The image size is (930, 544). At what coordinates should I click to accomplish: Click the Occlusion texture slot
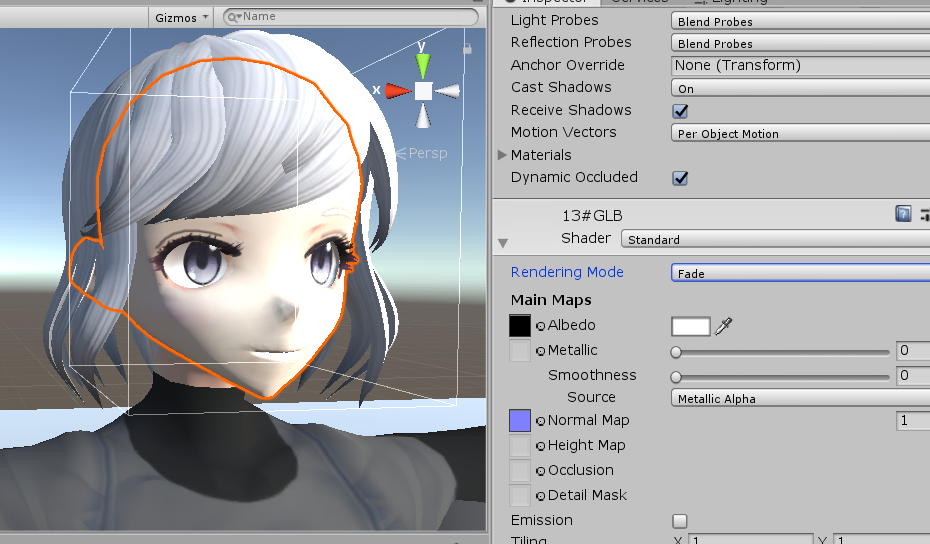pyautogui.click(x=520, y=470)
